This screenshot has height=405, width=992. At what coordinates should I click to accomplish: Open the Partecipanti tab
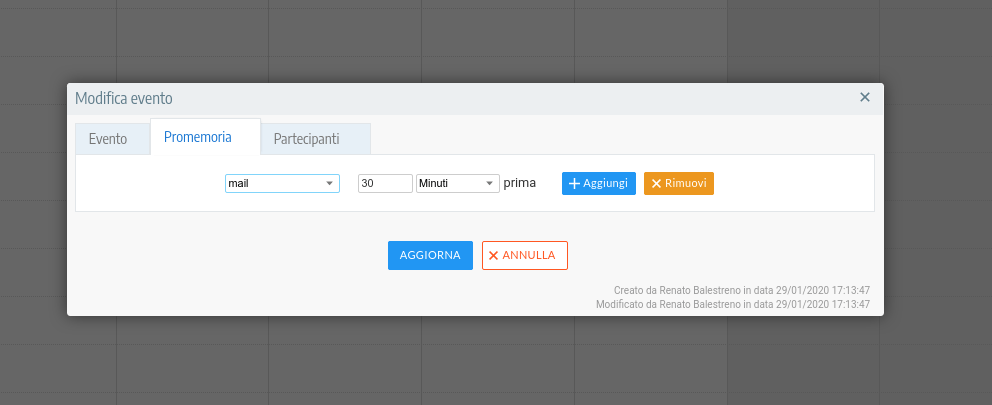click(306, 139)
